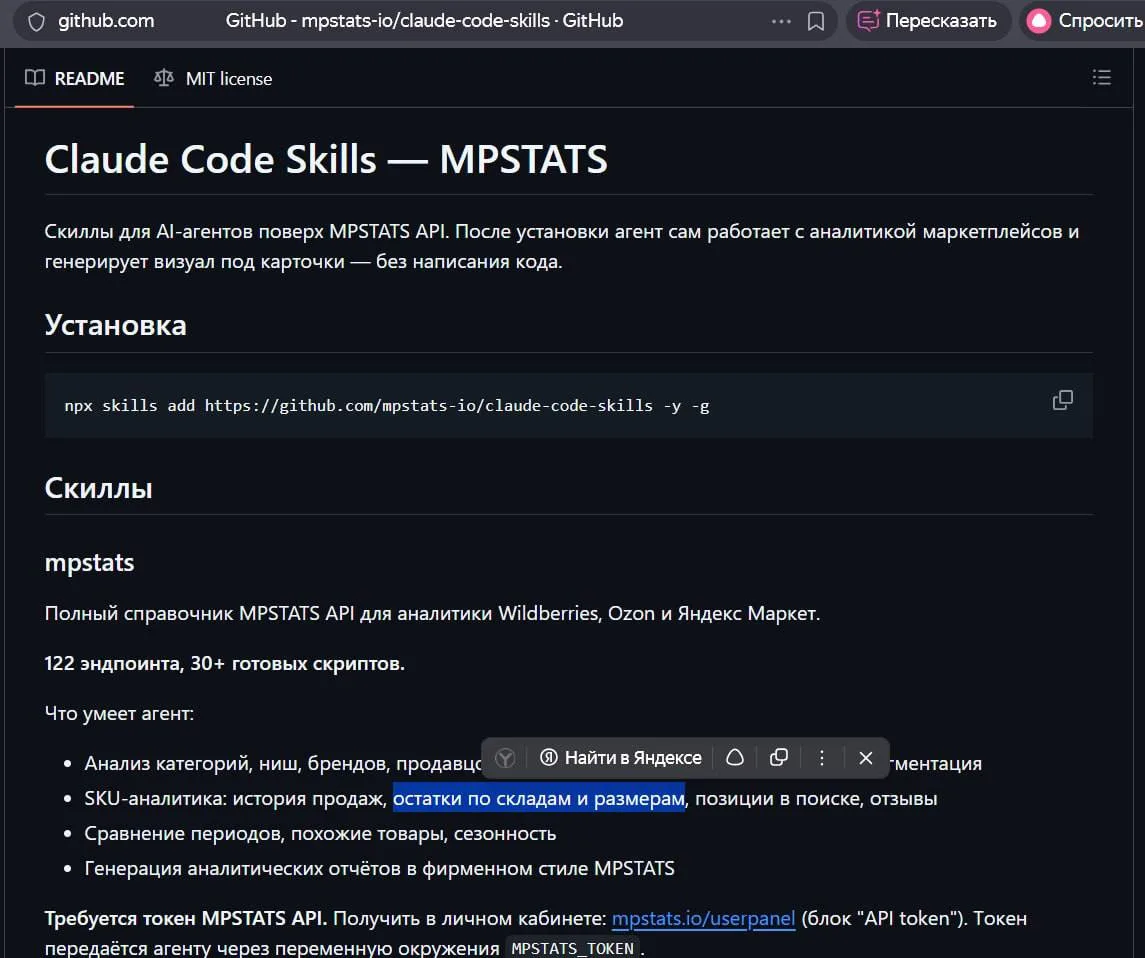Click the line Сравнение периодов, похожие товары, сезонность
Image resolution: width=1145 pixels, height=958 pixels.
320,834
